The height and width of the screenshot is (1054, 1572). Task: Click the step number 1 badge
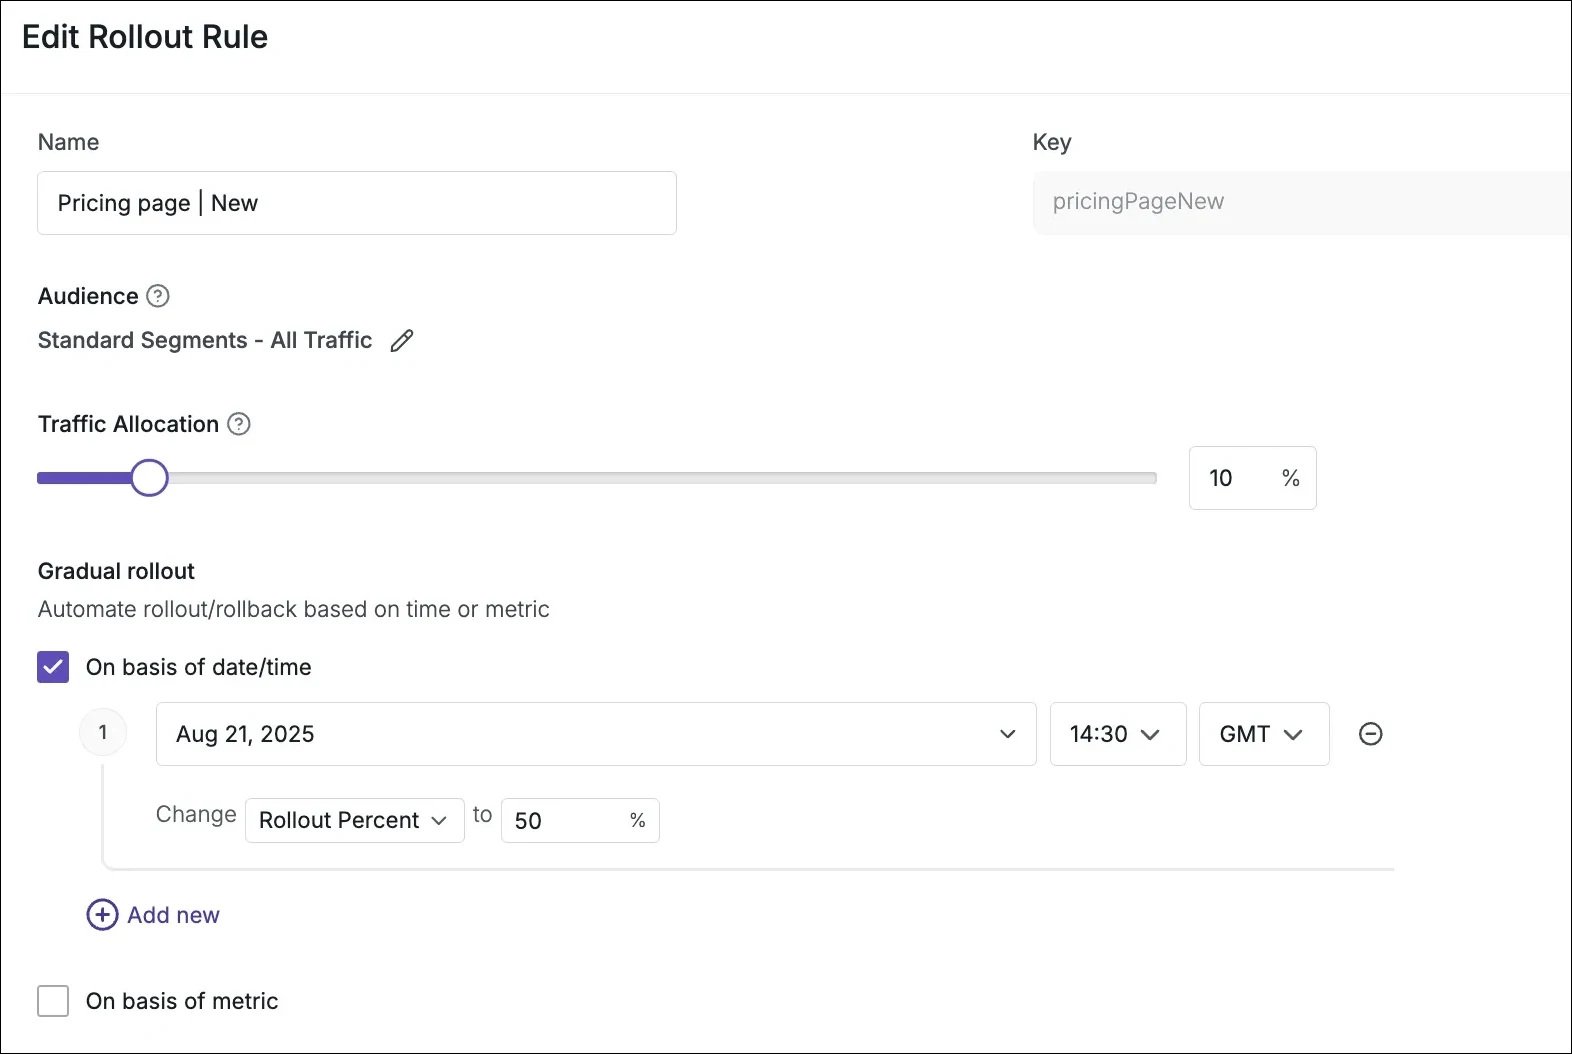103,733
